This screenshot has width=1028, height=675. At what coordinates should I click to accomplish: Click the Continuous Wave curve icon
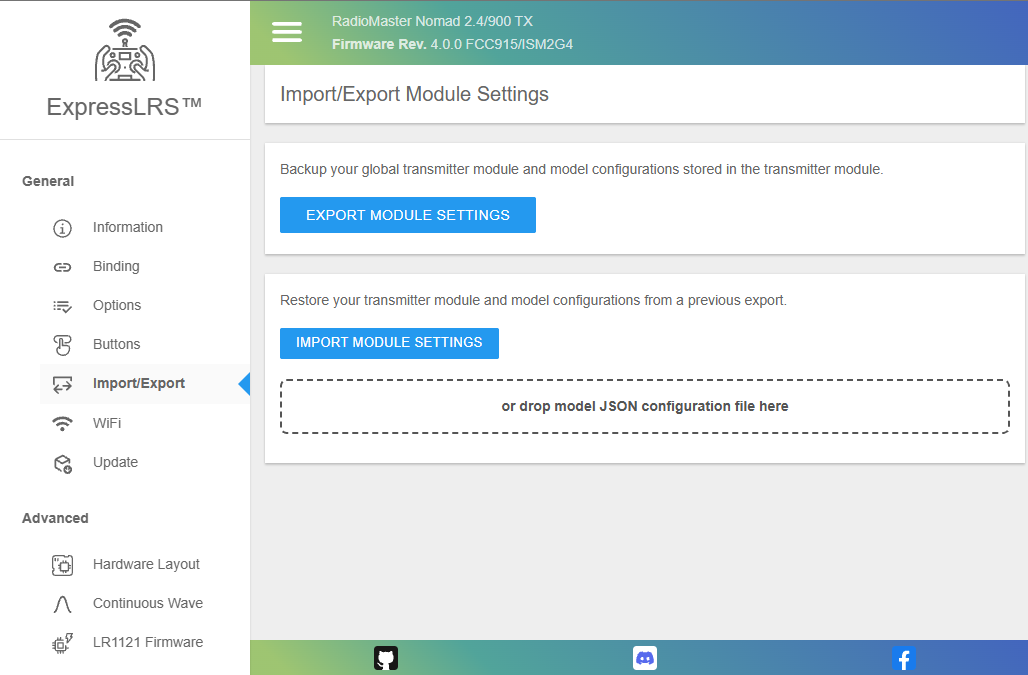pyautogui.click(x=62, y=604)
